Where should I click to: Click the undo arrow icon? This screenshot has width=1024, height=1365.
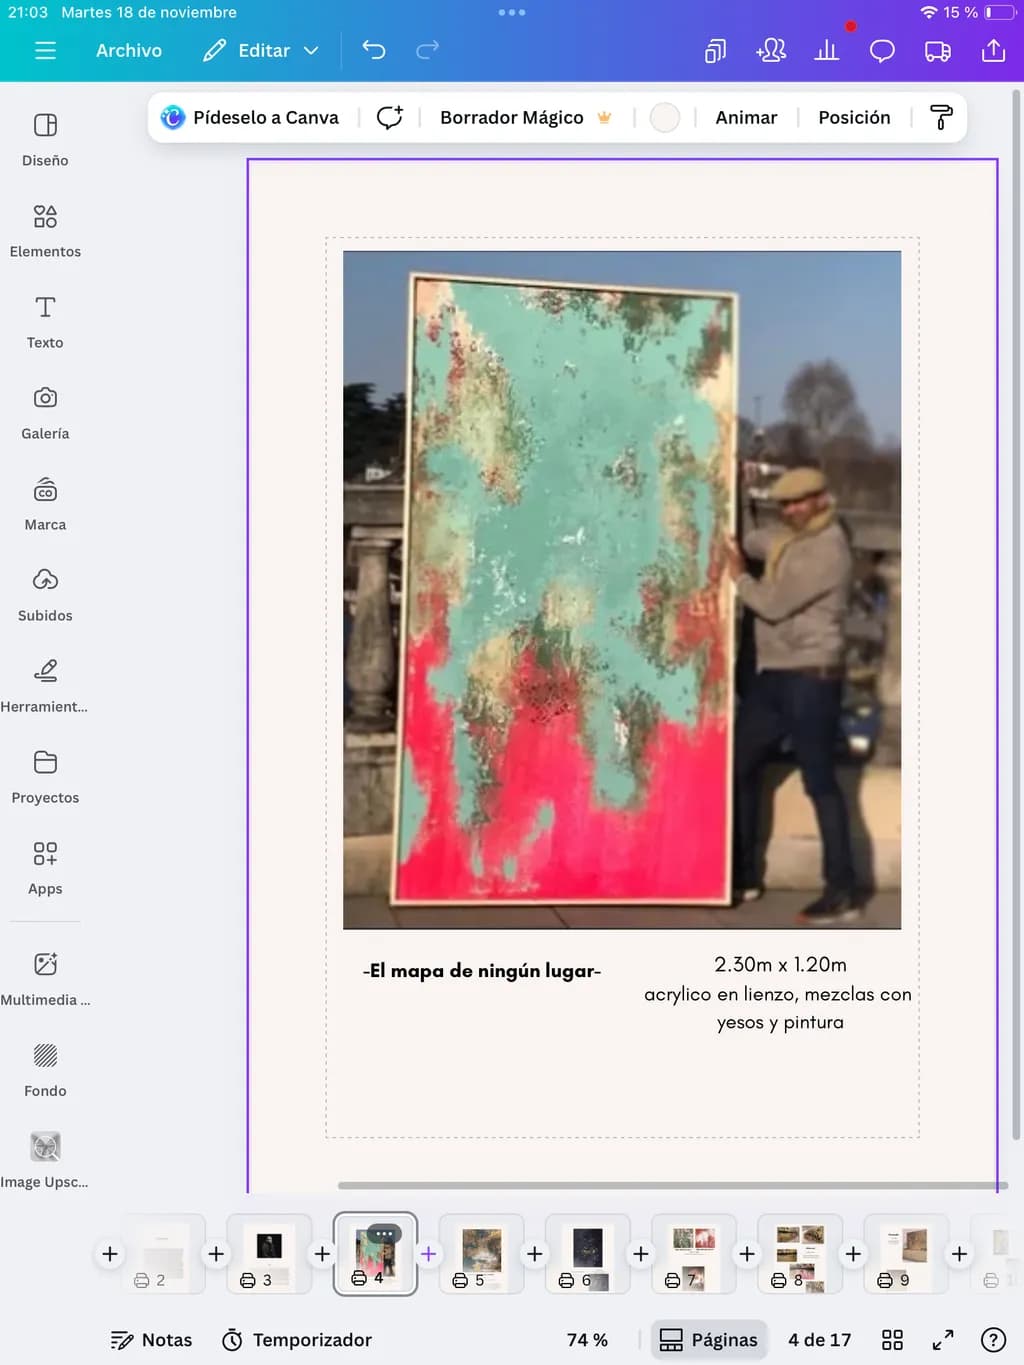click(x=374, y=50)
